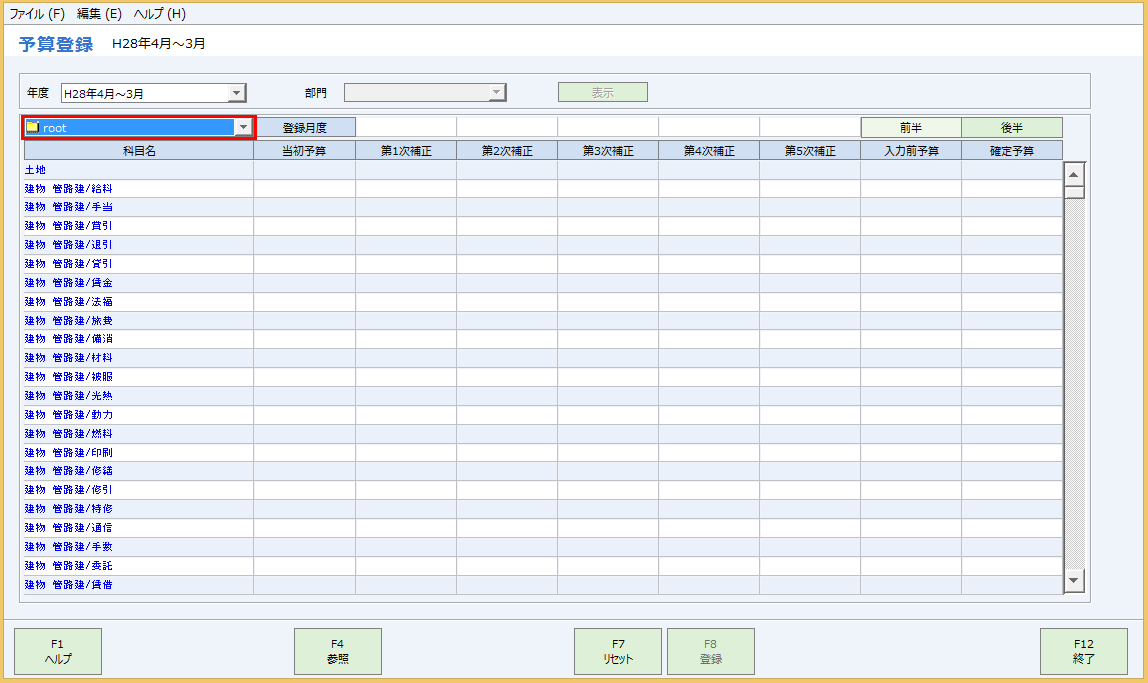Open the ファイル (F) menu
The width and height of the screenshot is (1148, 683).
point(37,14)
